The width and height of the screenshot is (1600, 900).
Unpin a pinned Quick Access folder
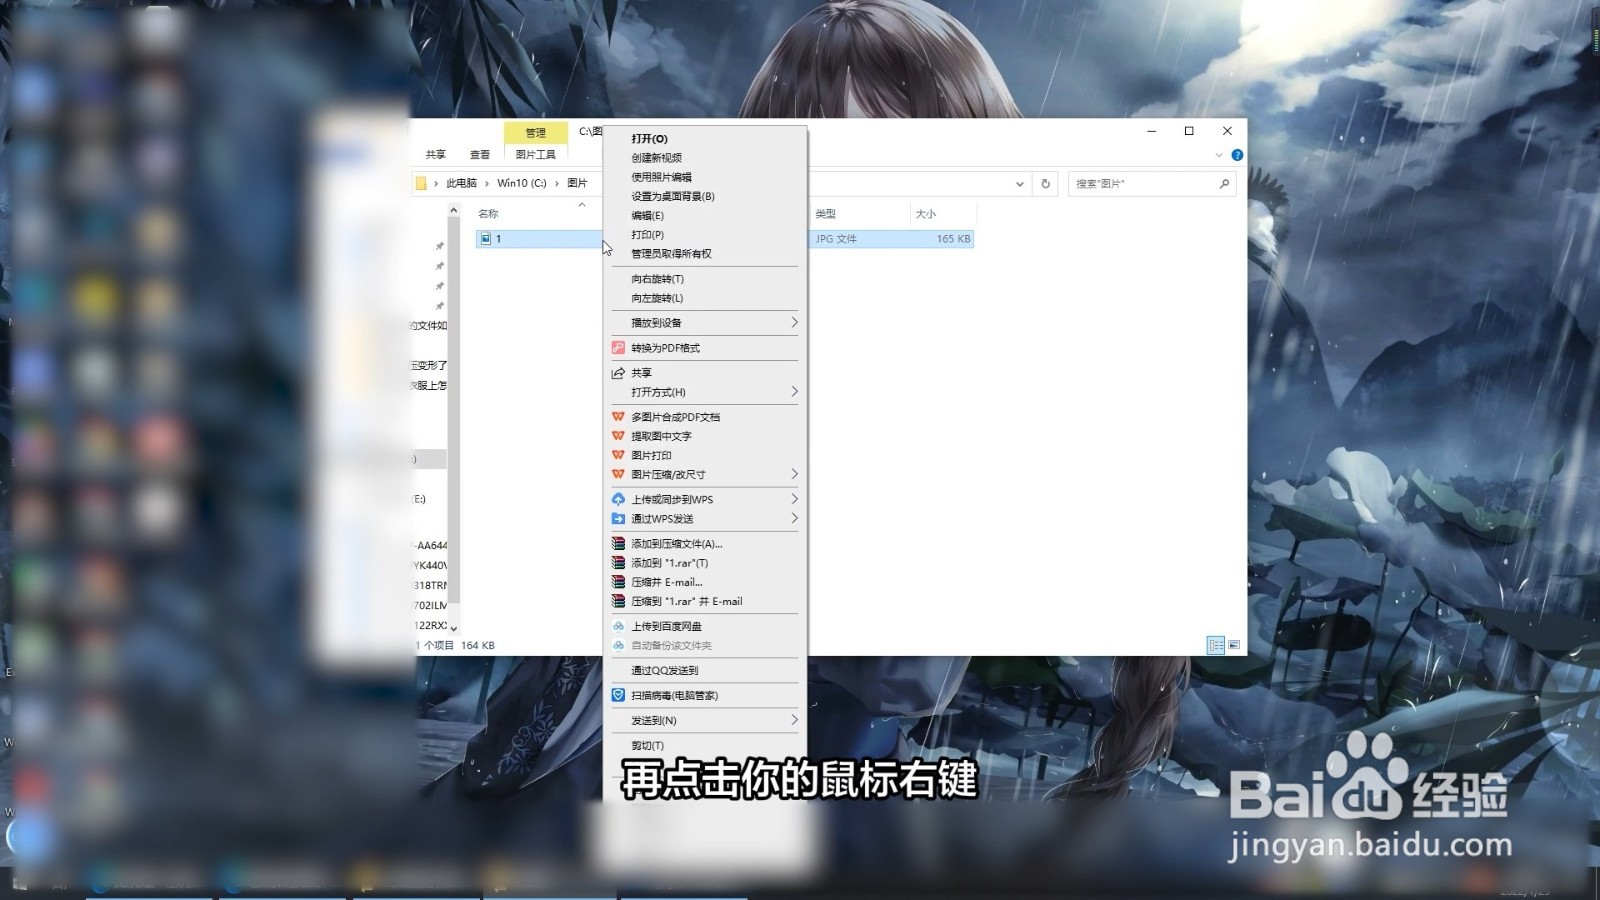(x=440, y=247)
